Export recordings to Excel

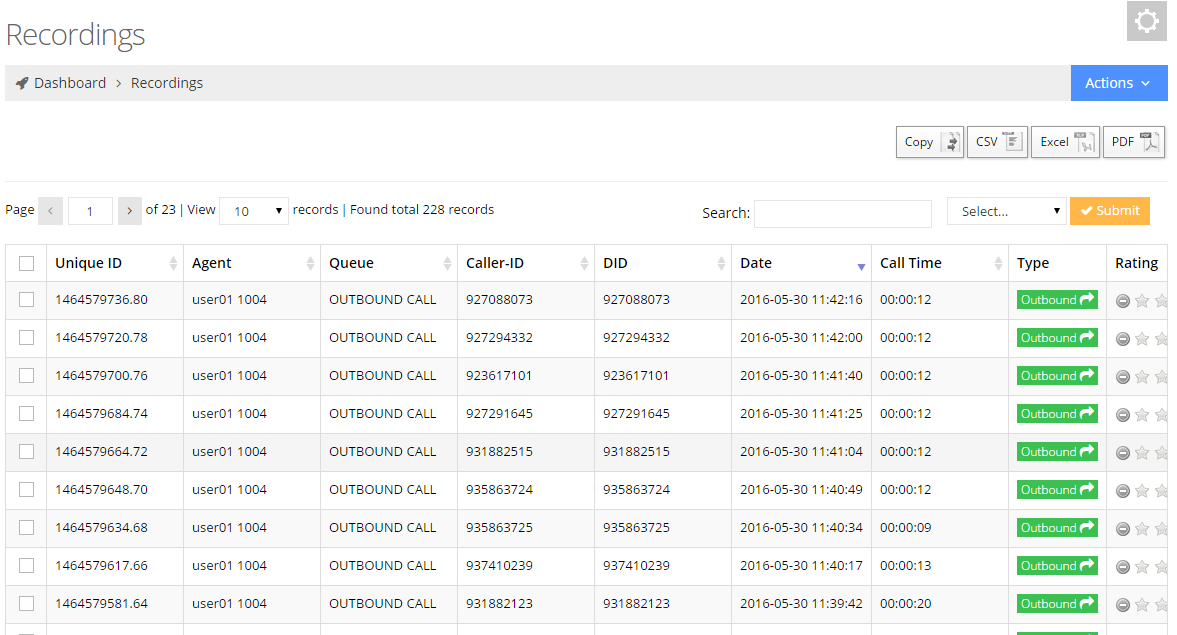pos(1065,142)
